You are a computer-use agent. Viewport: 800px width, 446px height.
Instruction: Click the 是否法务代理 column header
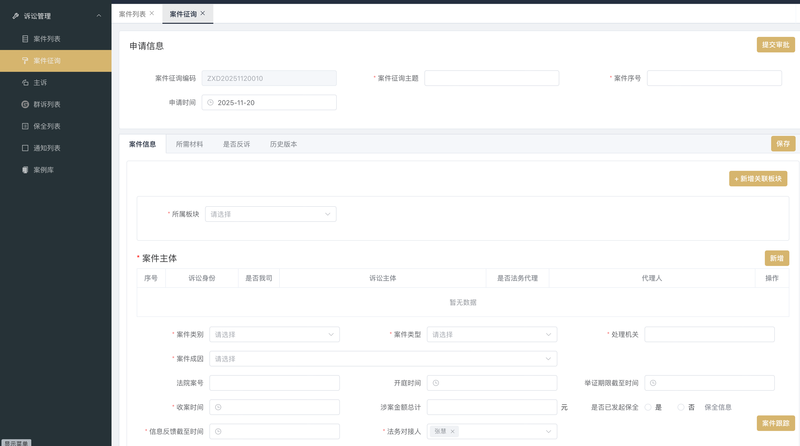pos(517,278)
